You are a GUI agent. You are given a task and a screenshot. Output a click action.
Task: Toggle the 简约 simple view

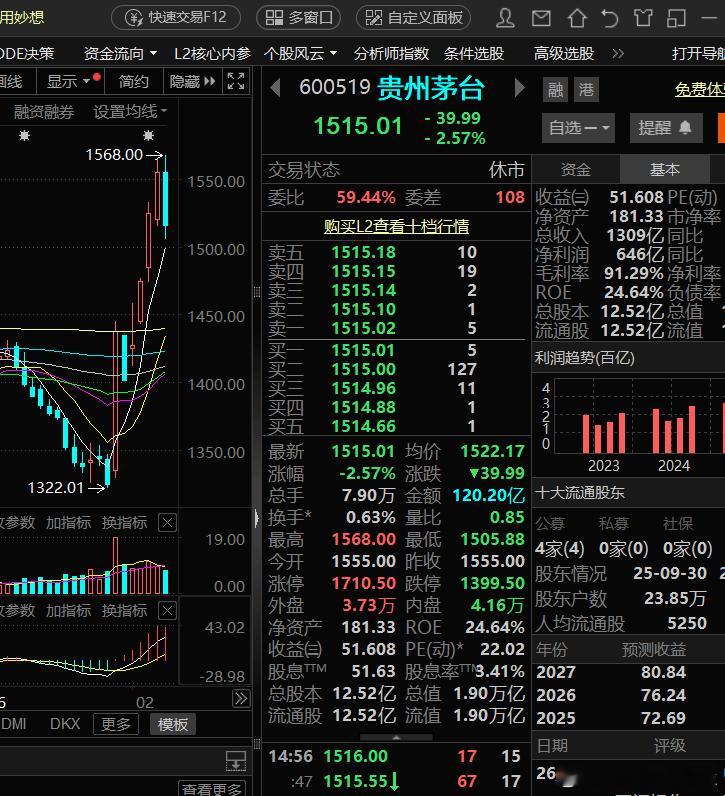pyautogui.click(x=134, y=81)
